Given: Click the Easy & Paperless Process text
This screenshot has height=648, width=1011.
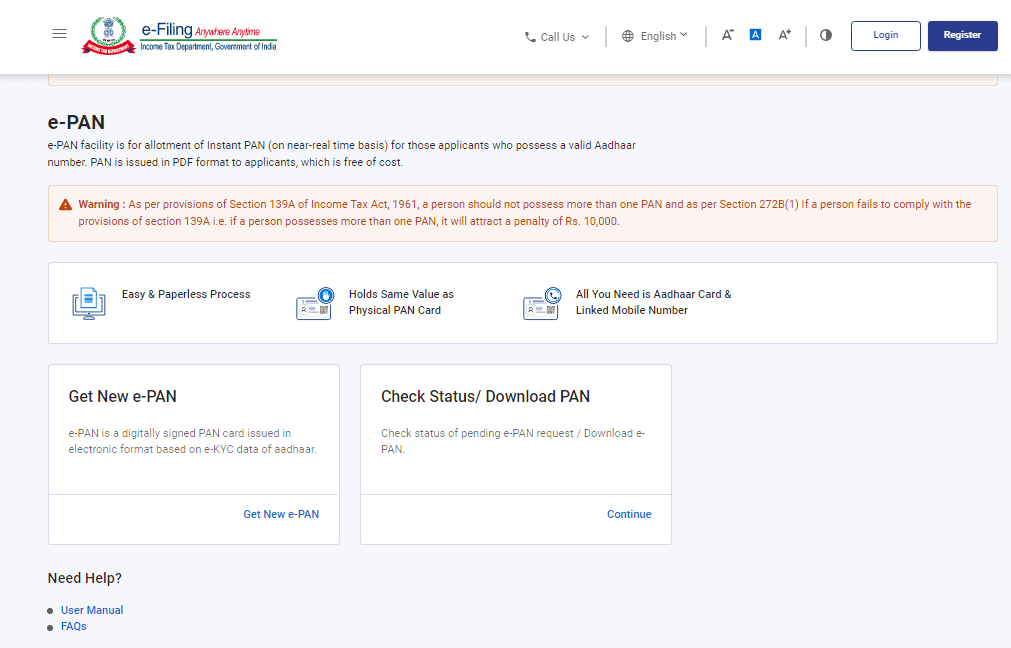Looking at the screenshot, I should click(x=186, y=294).
